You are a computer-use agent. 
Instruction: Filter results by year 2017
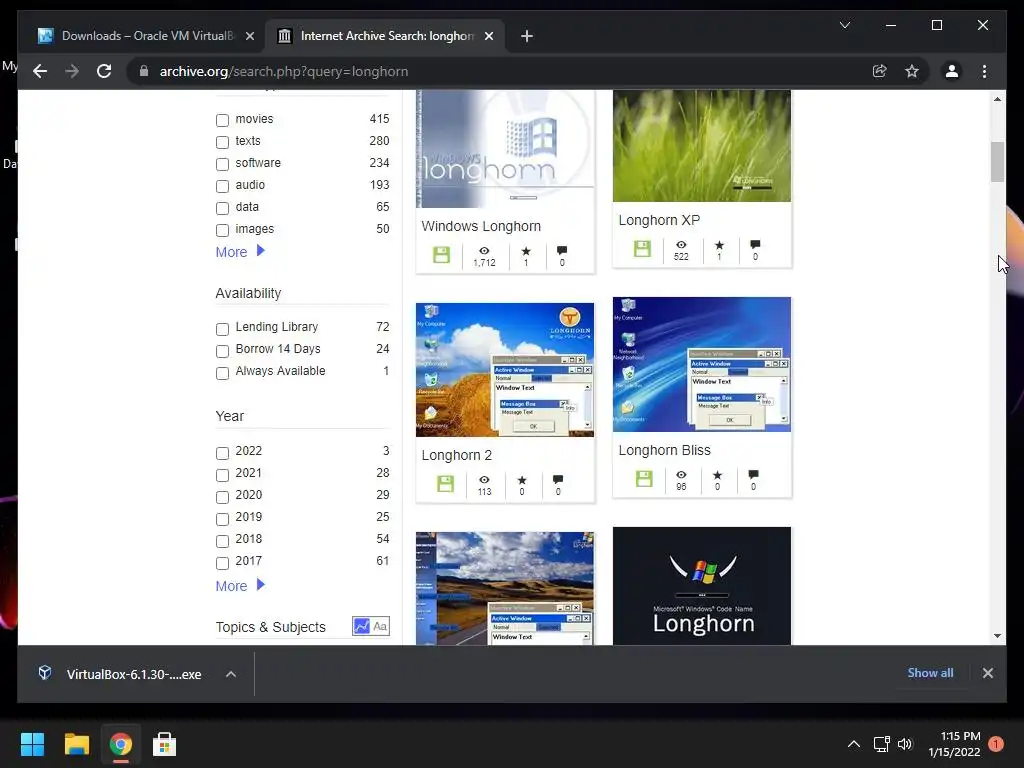222,563
